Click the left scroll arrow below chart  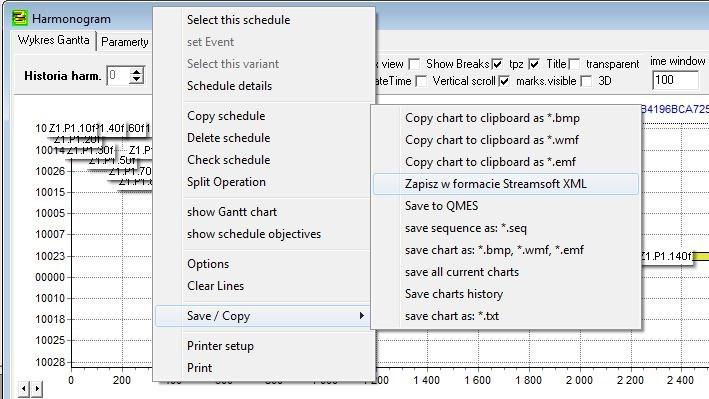24,388
